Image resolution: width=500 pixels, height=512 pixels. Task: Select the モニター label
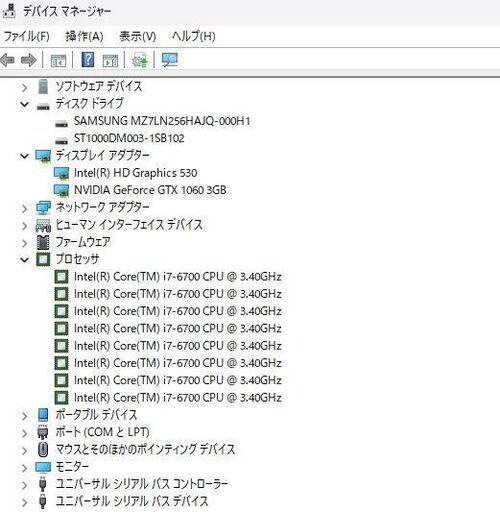pyautogui.click(x=72, y=467)
